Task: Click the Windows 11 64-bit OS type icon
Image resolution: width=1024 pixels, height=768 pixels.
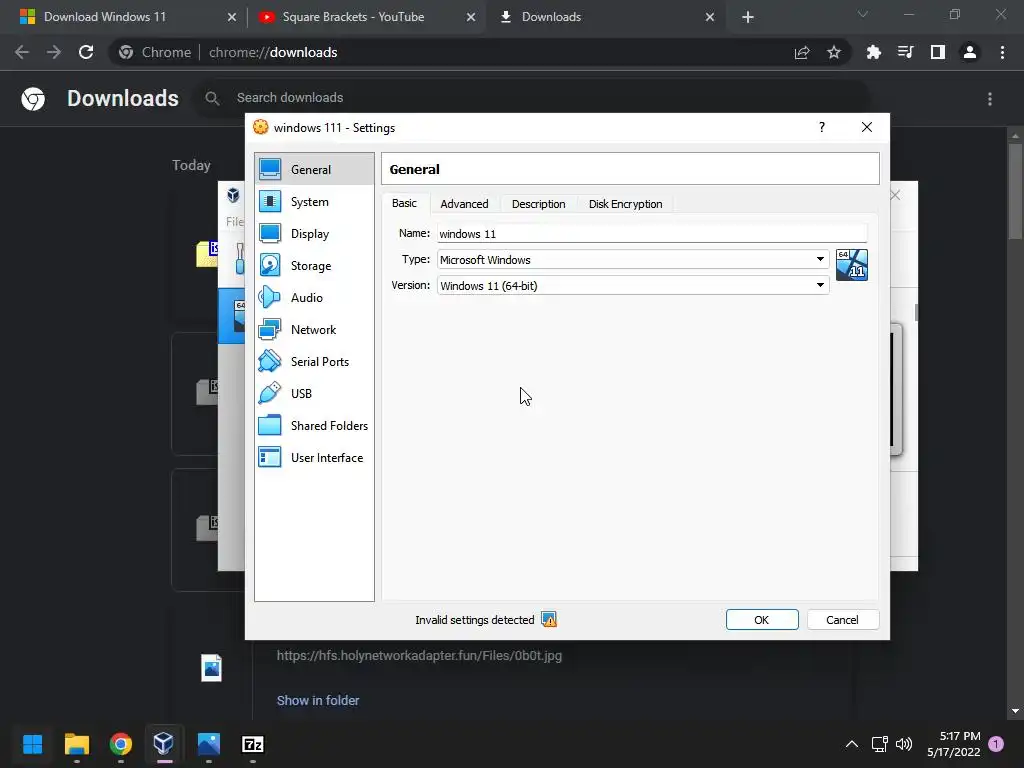Action: (852, 264)
